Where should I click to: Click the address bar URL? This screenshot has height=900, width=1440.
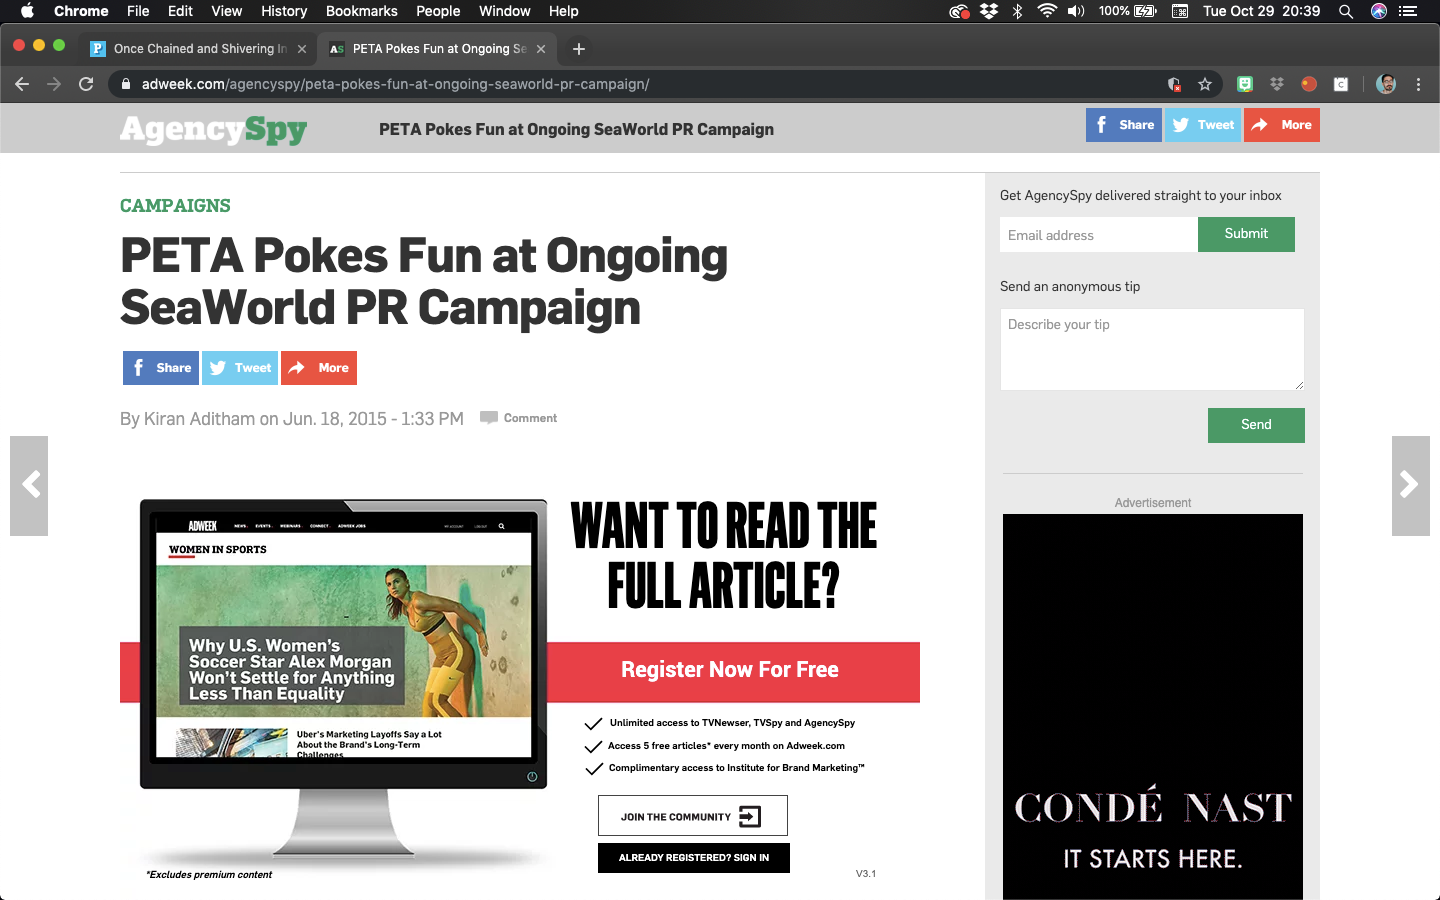396,84
